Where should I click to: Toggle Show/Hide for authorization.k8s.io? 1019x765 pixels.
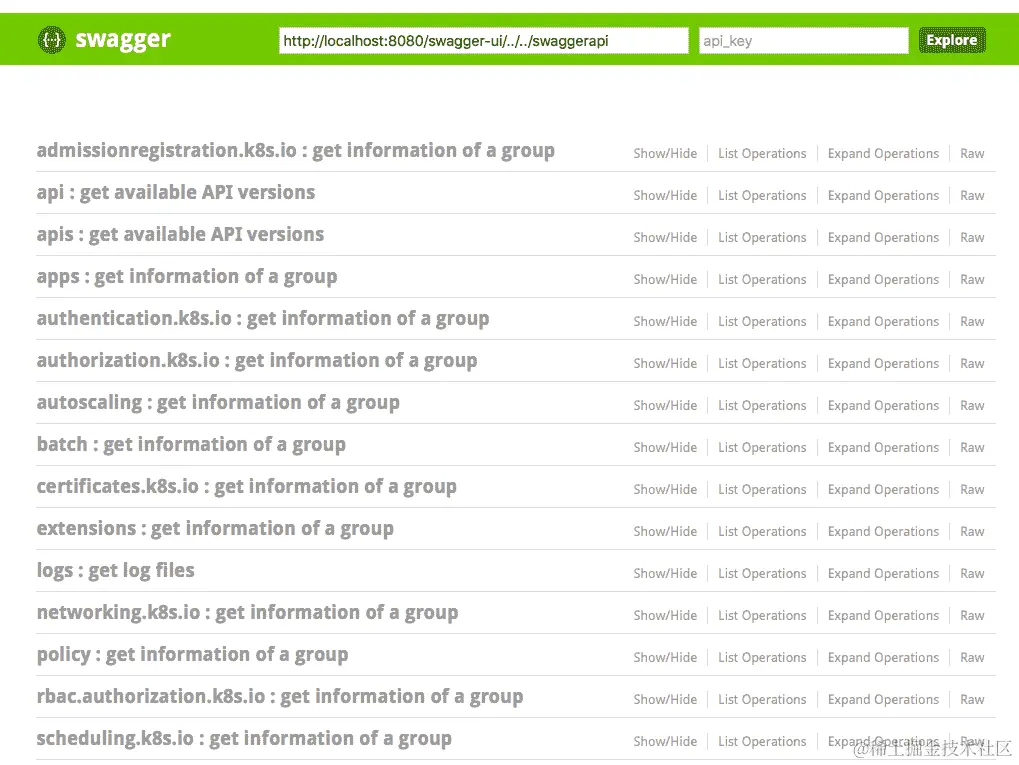tap(665, 363)
